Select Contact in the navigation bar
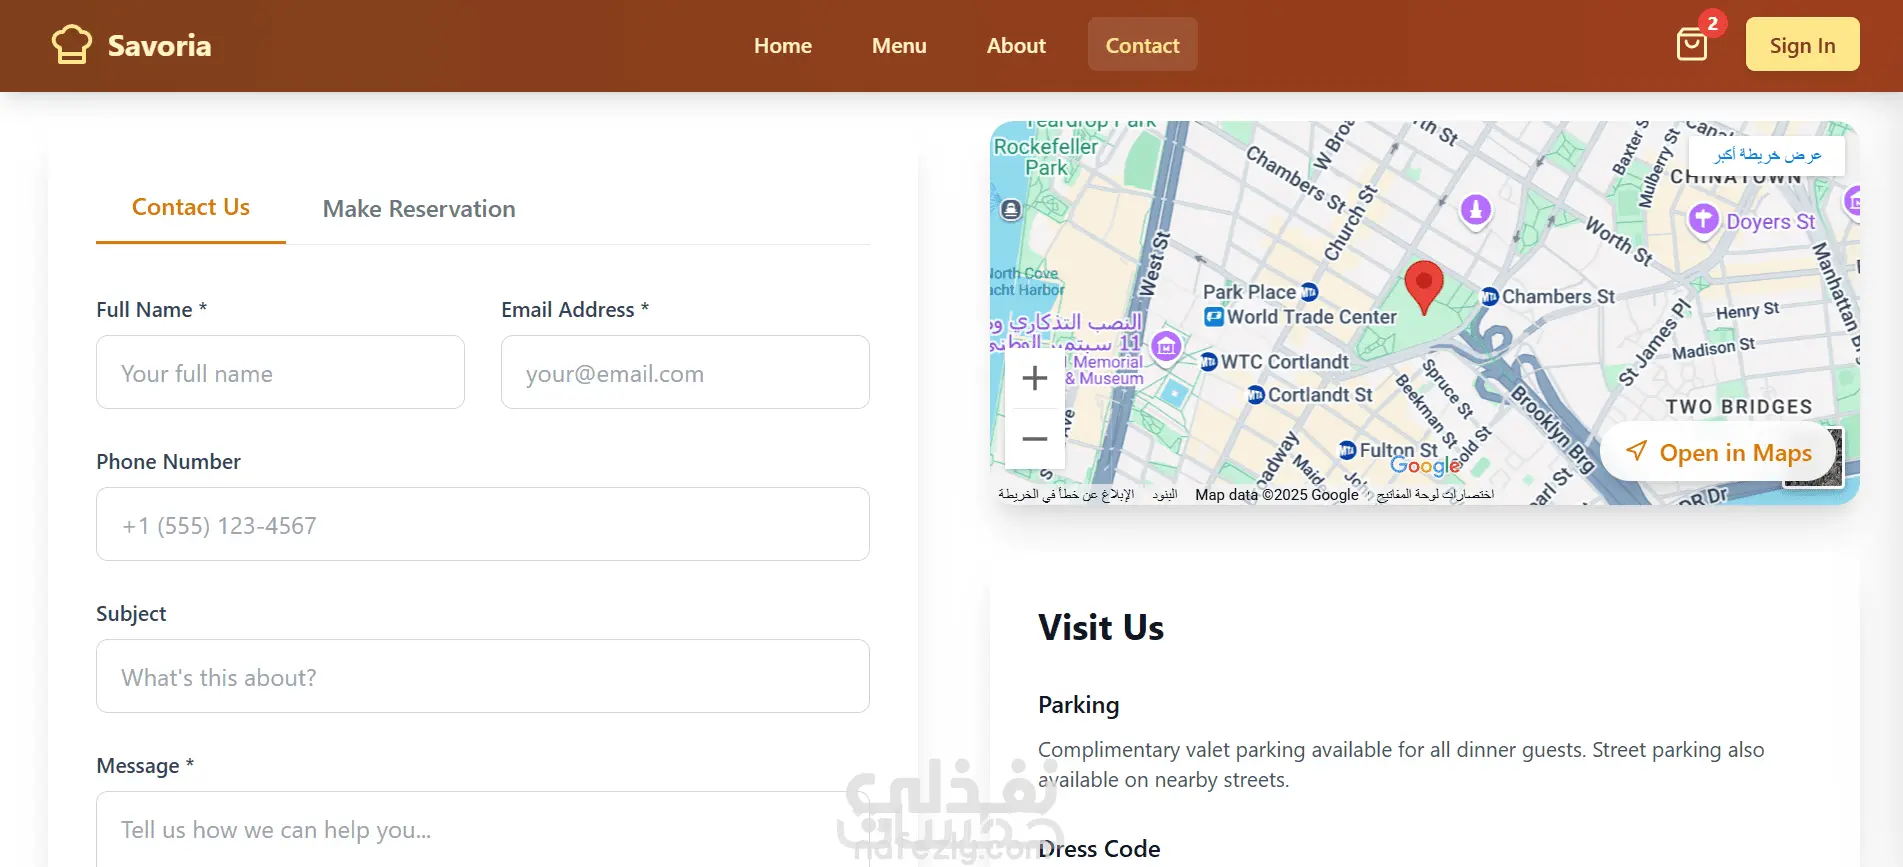1903x867 pixels. pos(1142,45)
